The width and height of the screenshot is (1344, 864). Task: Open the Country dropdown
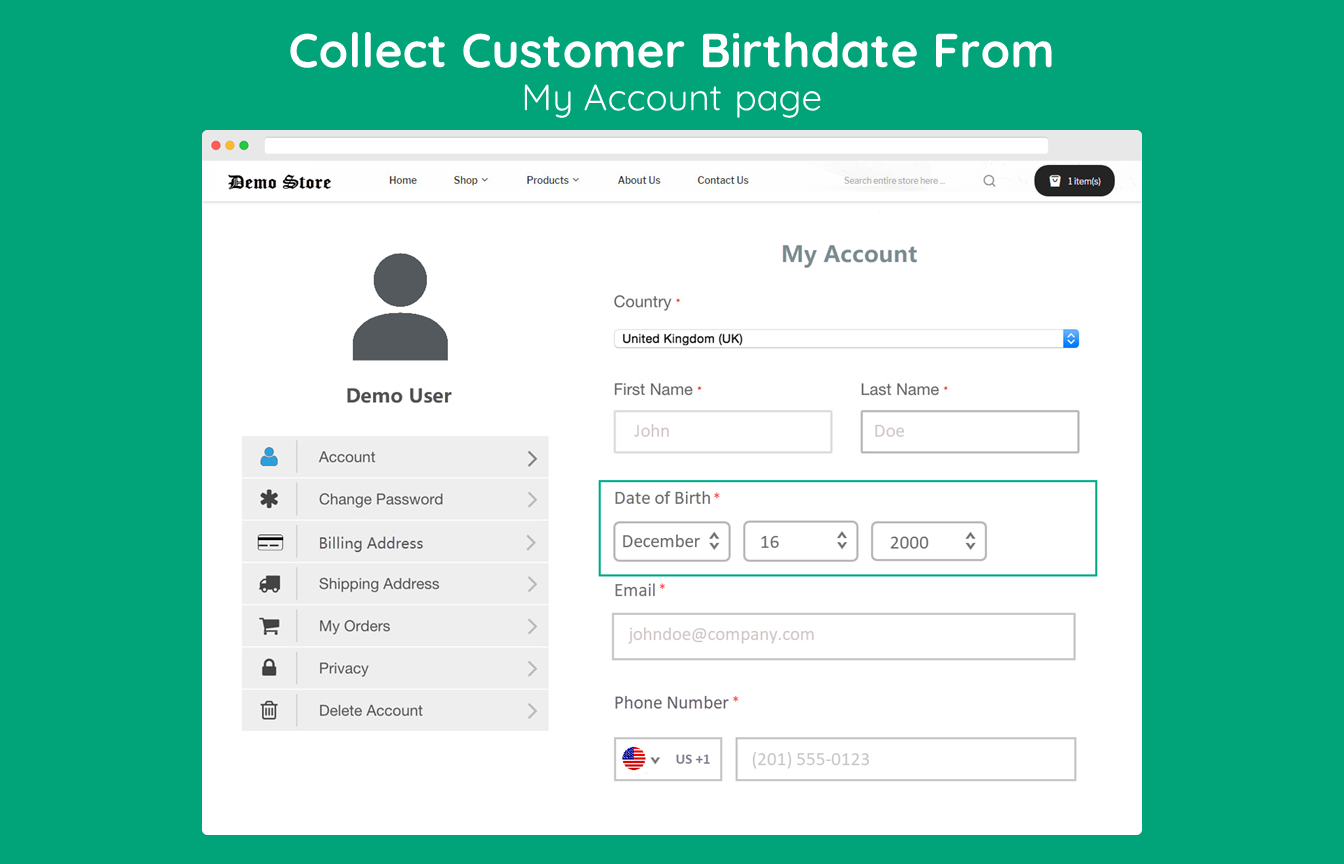coord(845,339)
